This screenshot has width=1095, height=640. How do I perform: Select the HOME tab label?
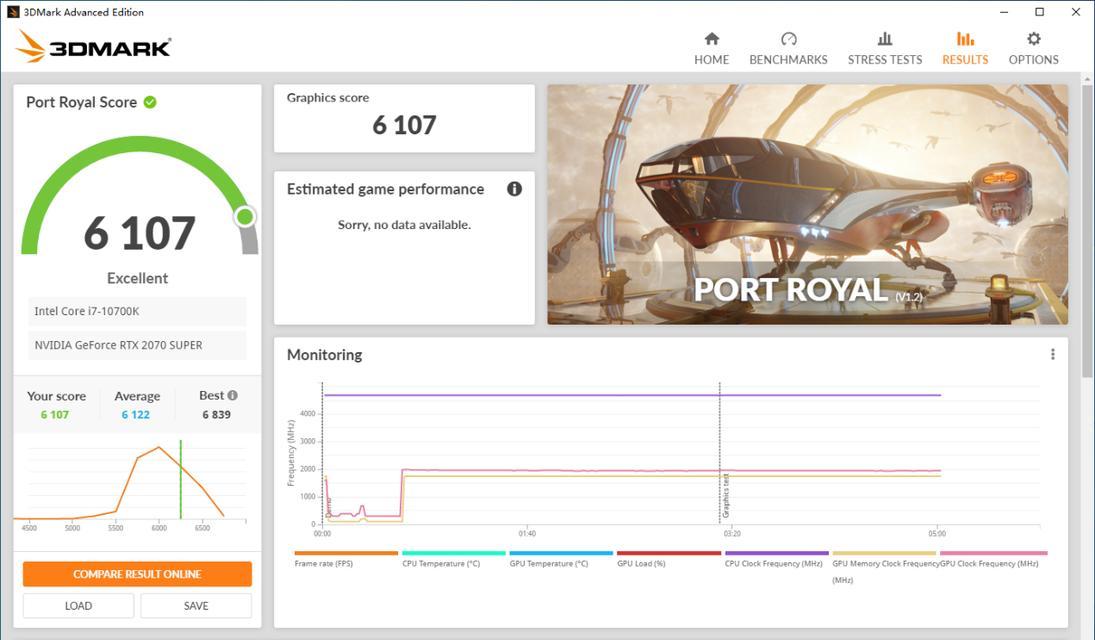(x=712, y=59)
